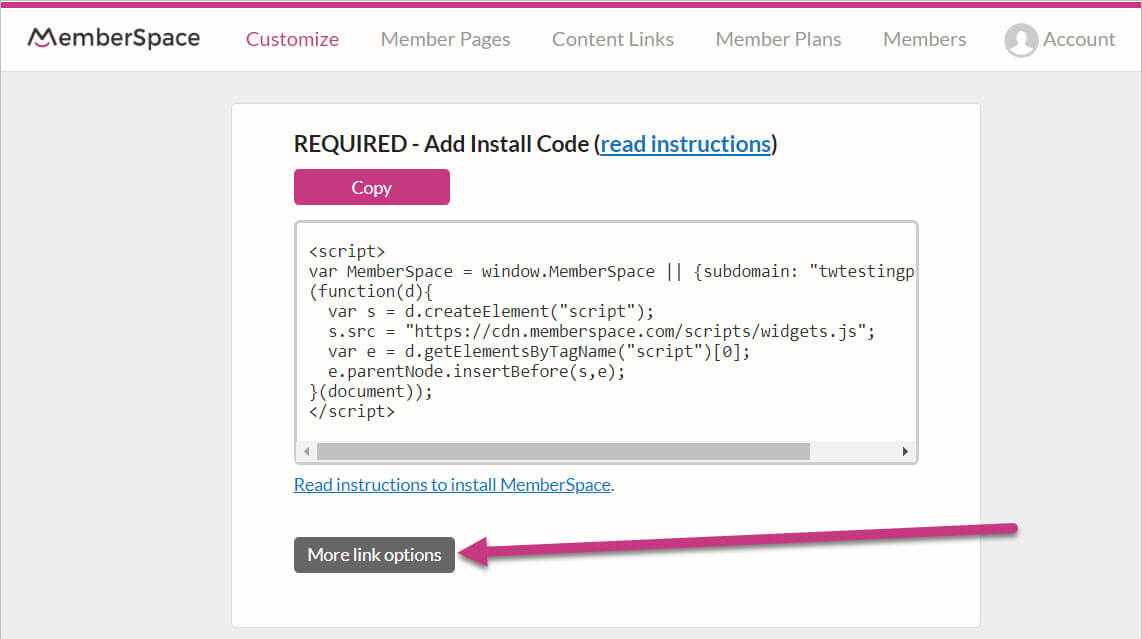Open the Account menu label
The width and height of the screenshot is (1142, 639).
pos(1079,39)
